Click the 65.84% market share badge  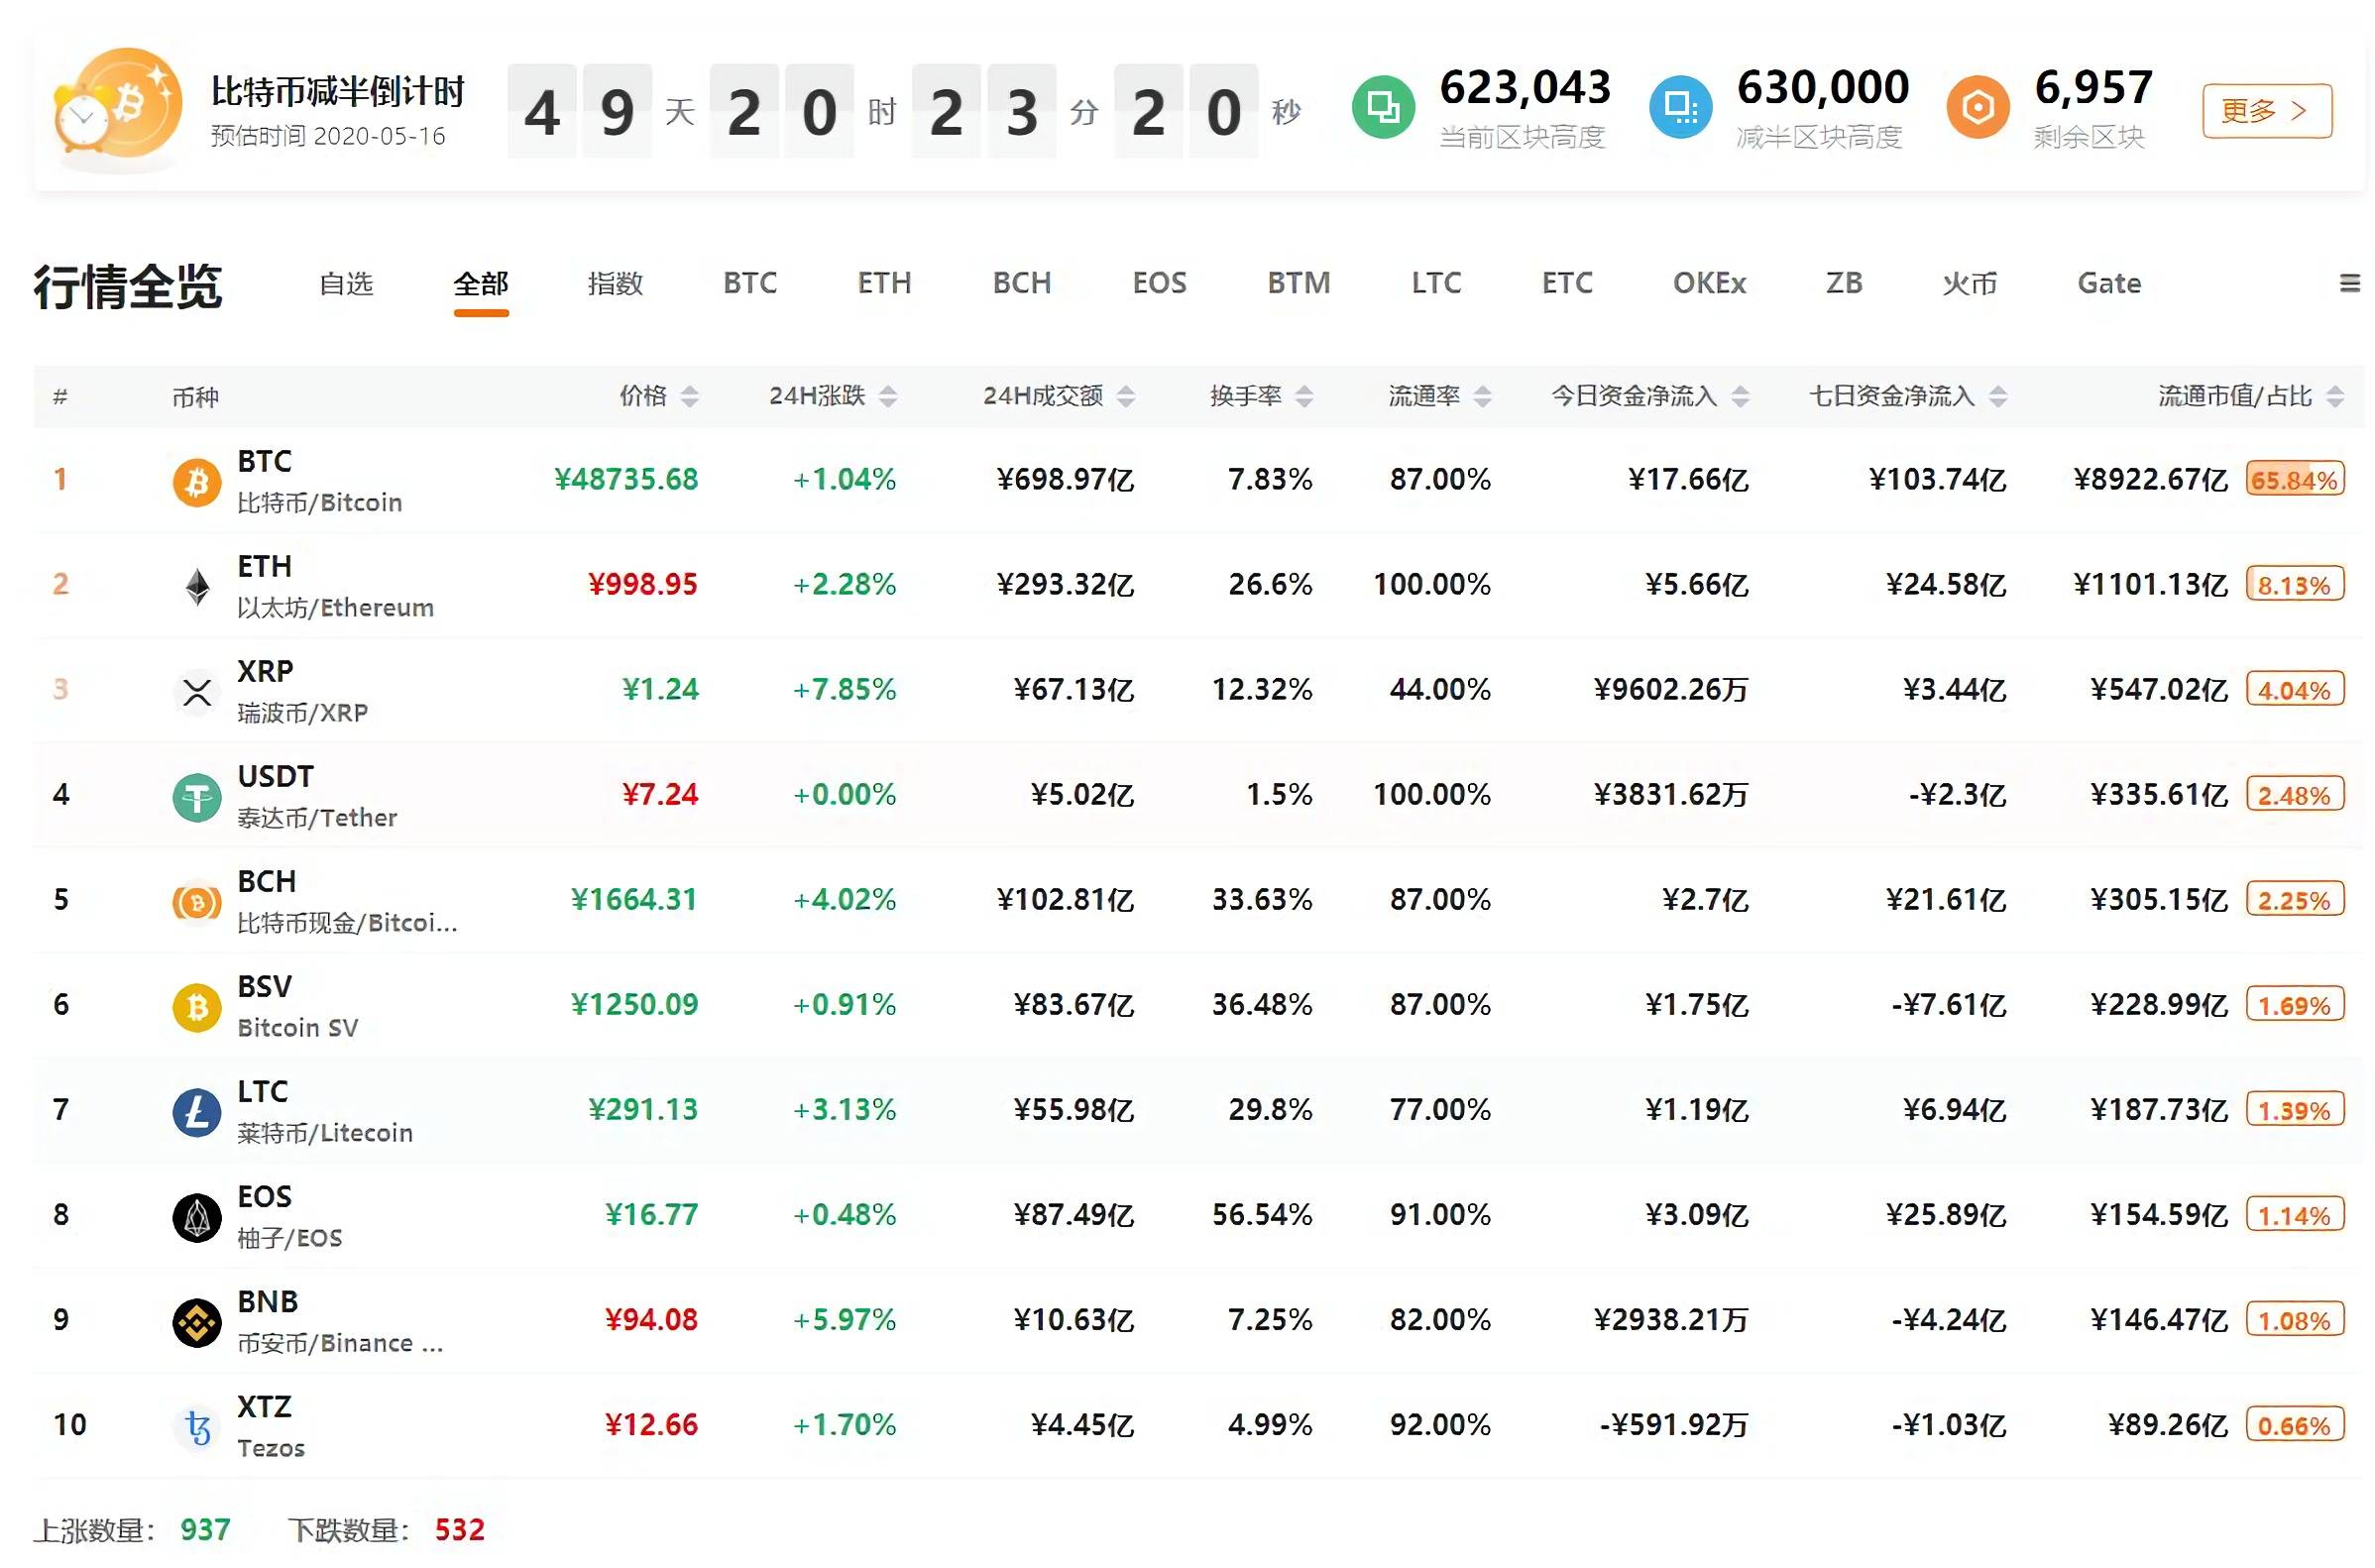coord(2294,480)
